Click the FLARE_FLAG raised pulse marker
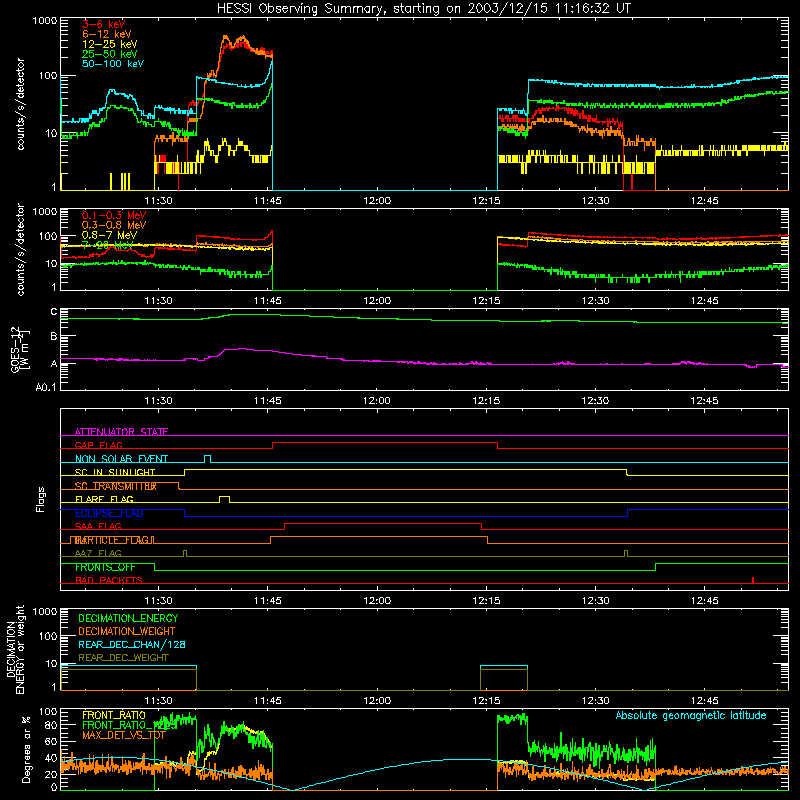This screenshot has height=800, width=800. click(x=224, y=499)
